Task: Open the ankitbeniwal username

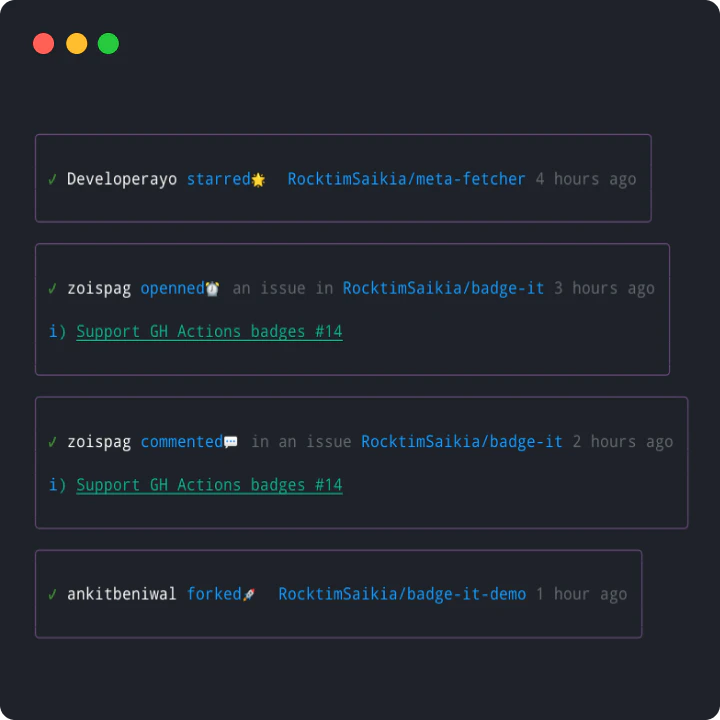Action: [122, 594]
